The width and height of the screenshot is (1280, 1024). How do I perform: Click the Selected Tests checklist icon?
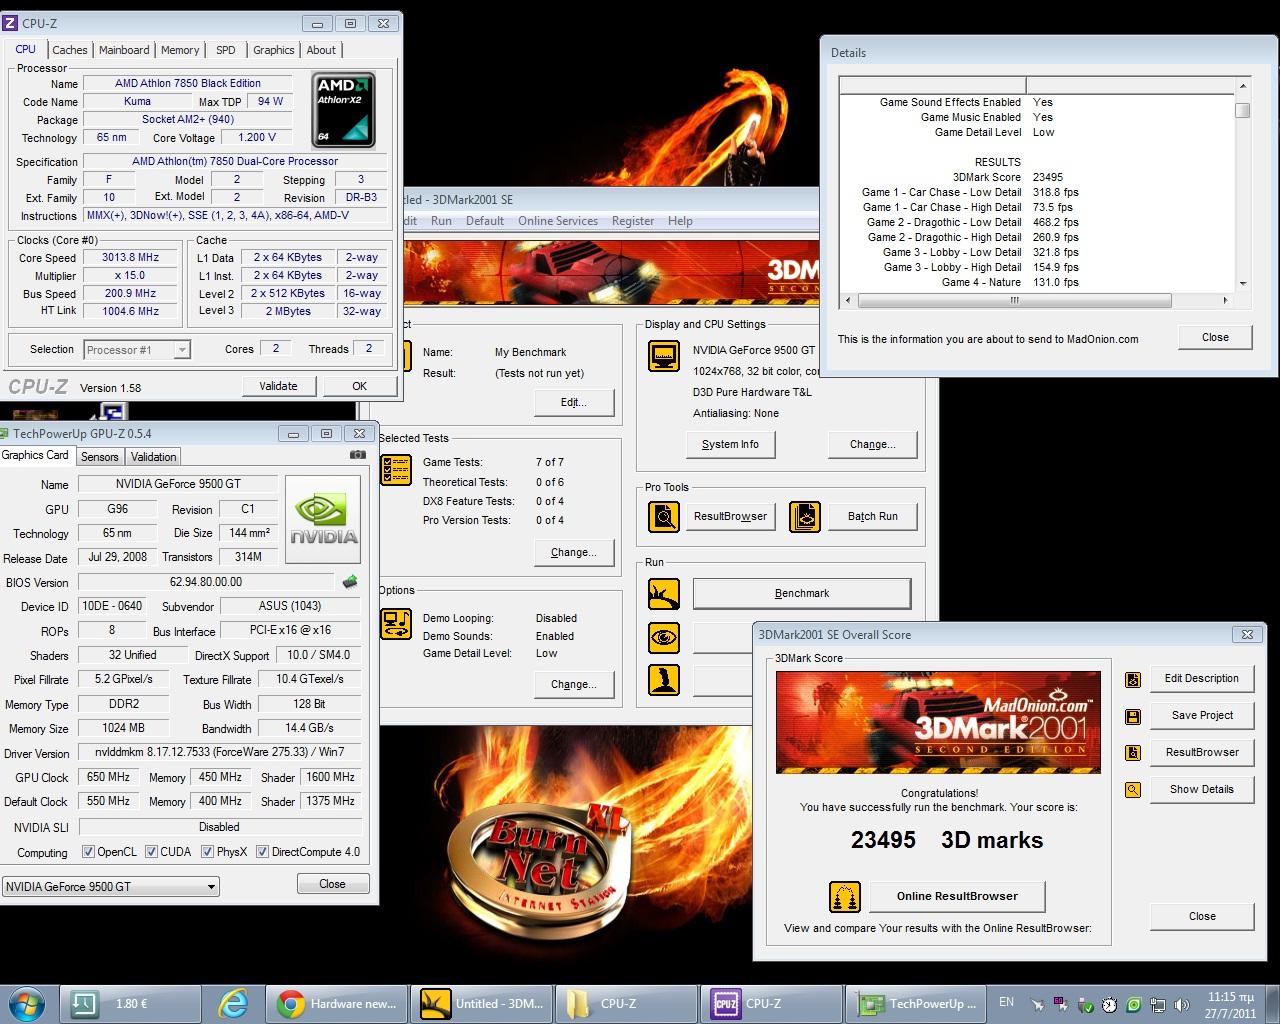(396, 469)
